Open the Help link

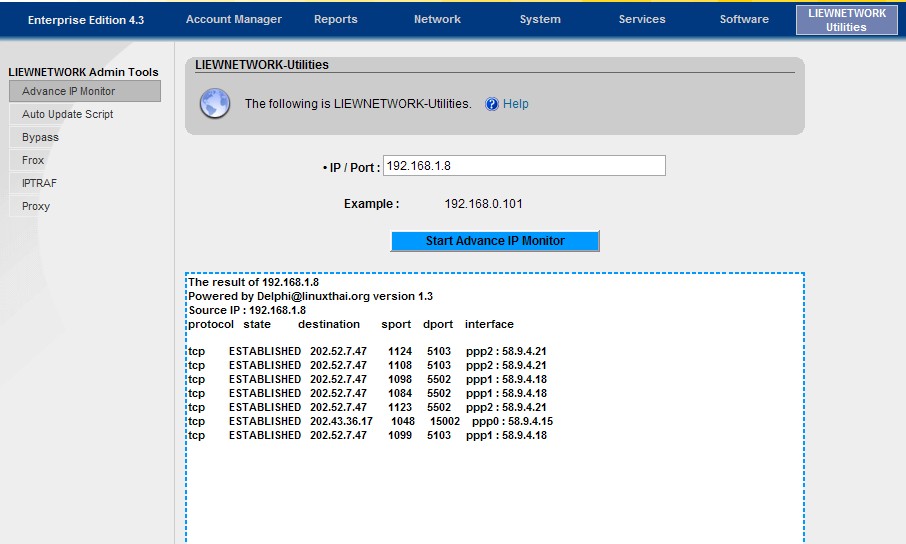[515, 104]
